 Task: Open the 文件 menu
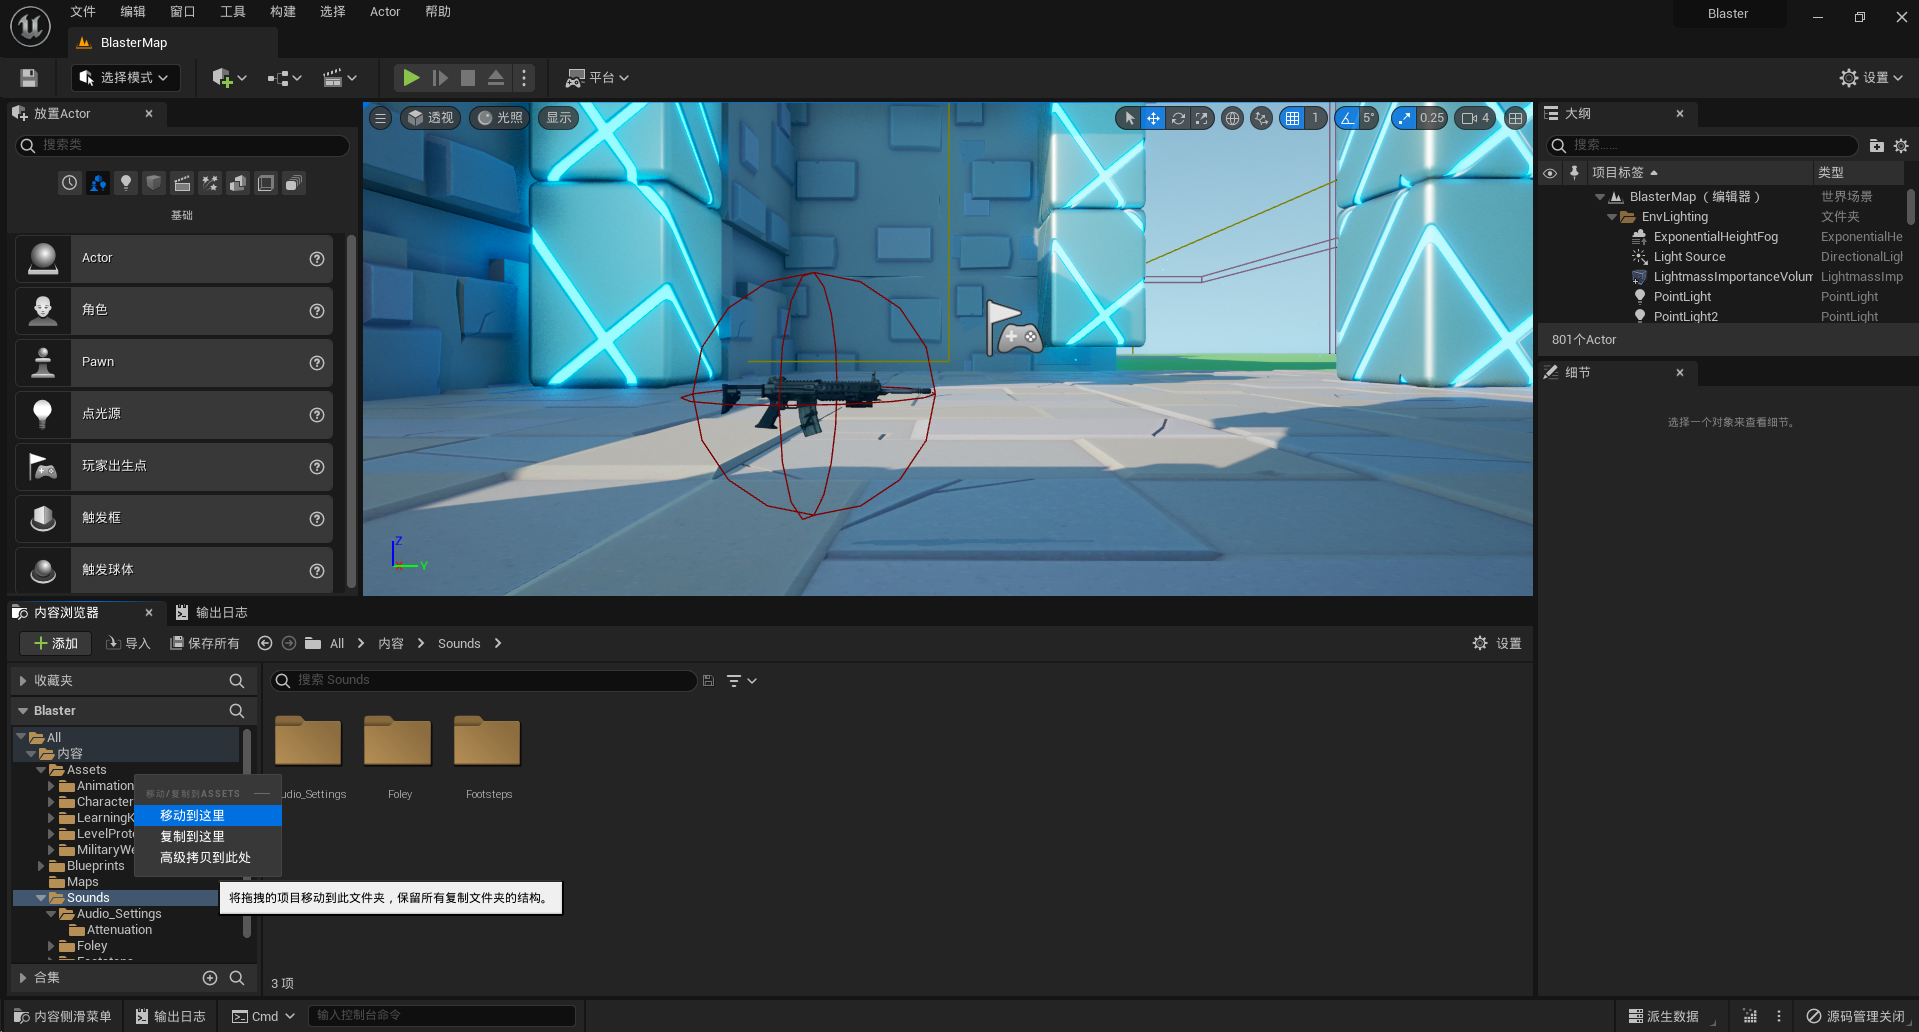(x=83, y=12)
